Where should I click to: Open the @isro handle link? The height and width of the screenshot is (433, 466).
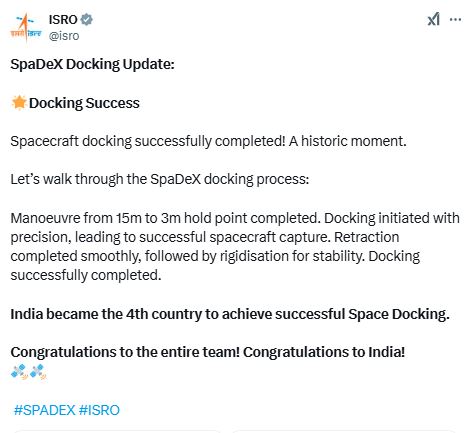click(x=64, y=35)
